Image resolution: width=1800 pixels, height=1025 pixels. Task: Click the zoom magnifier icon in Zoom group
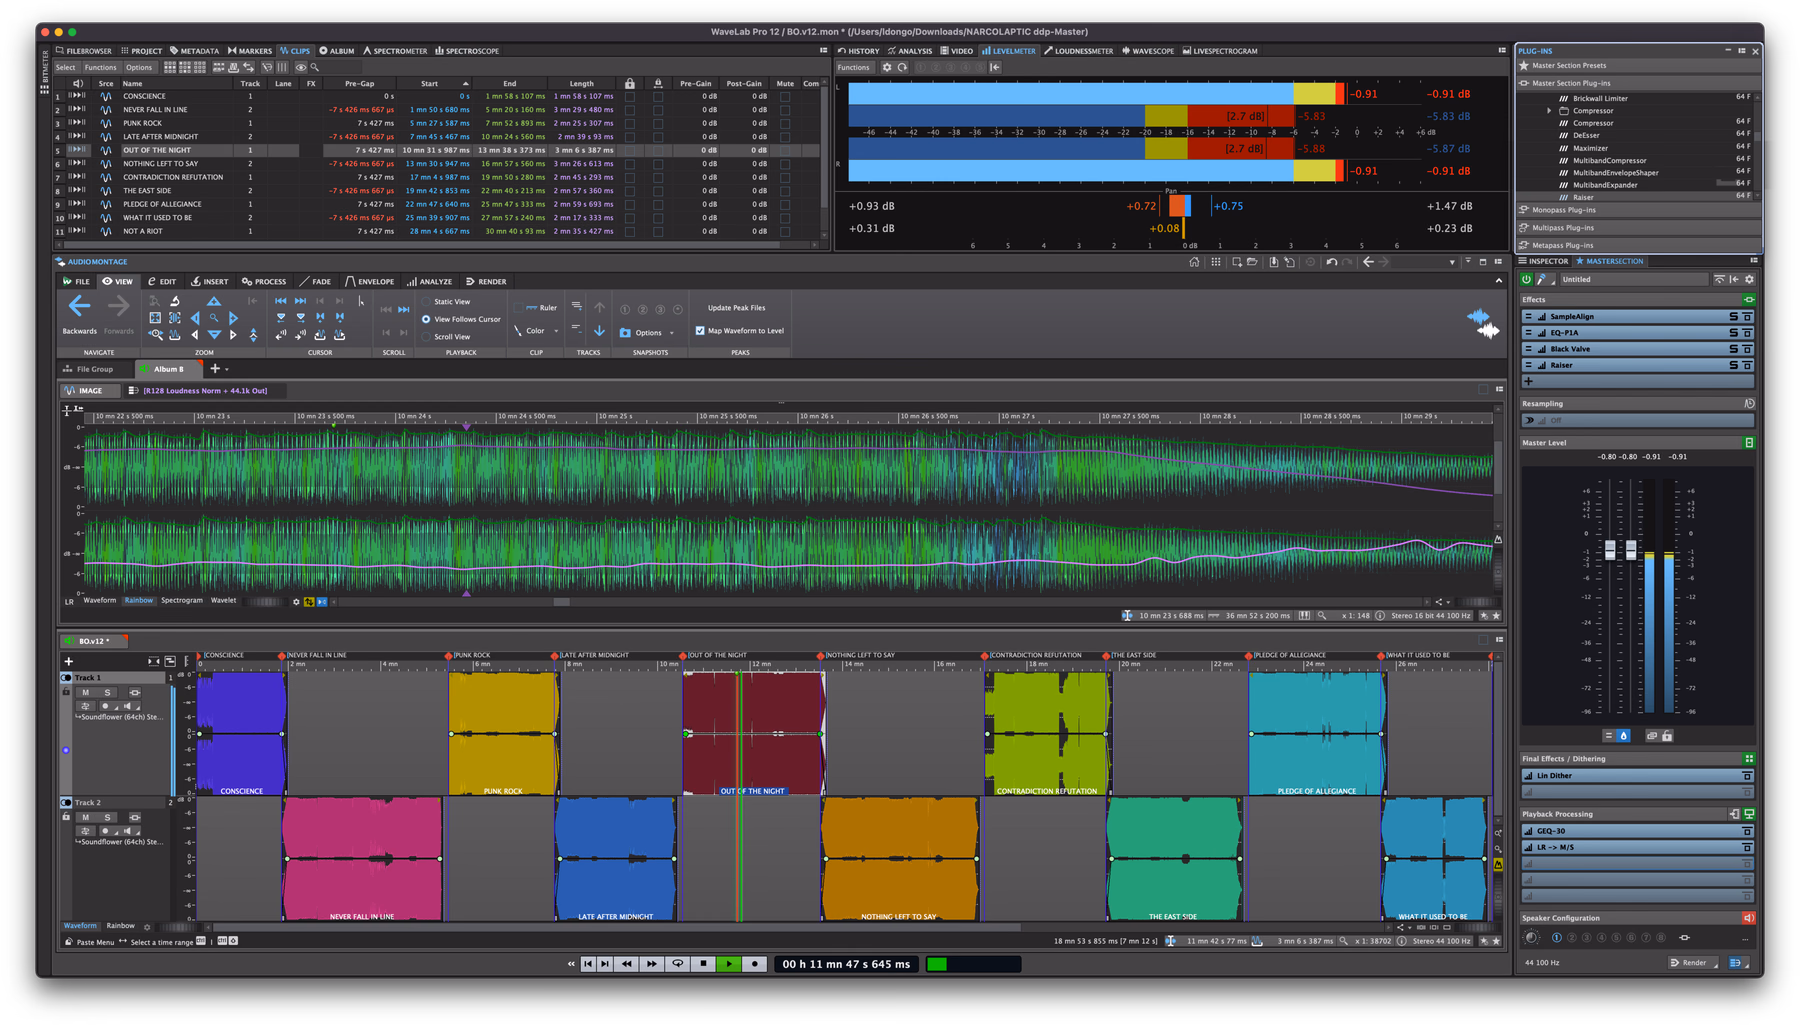[214, 318]
